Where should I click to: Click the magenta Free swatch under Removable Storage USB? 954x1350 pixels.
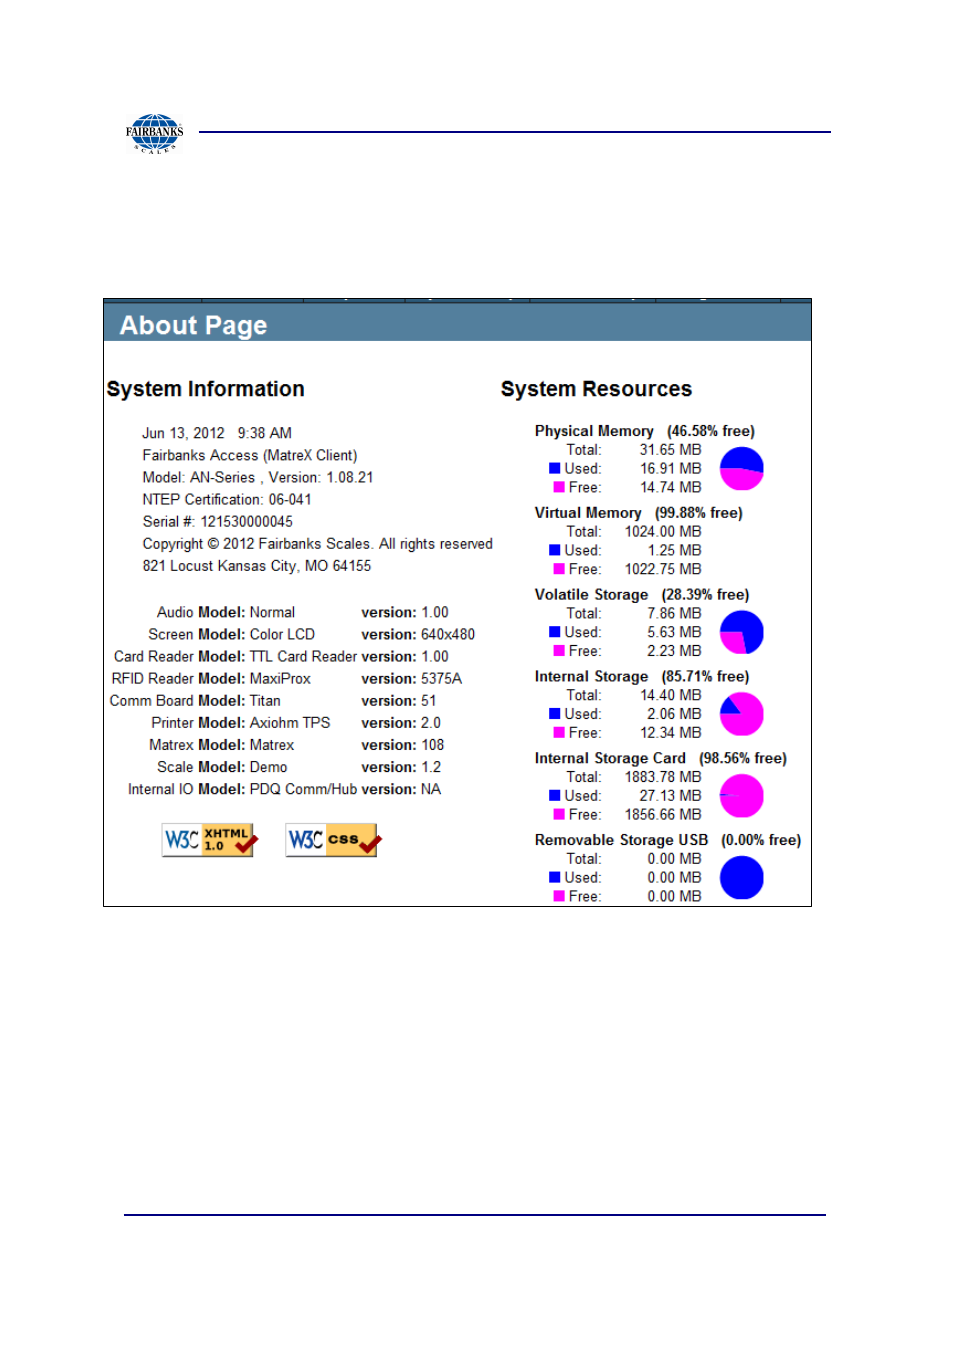[x=559, y=897]
